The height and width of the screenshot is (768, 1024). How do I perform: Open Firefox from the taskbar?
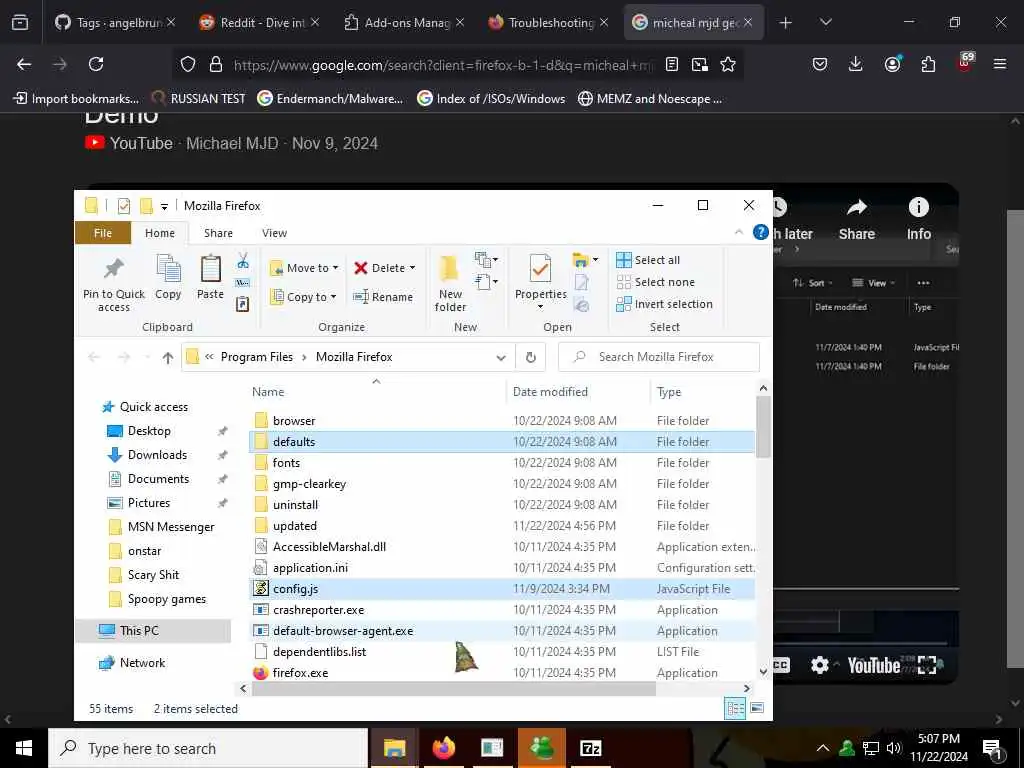443,748
